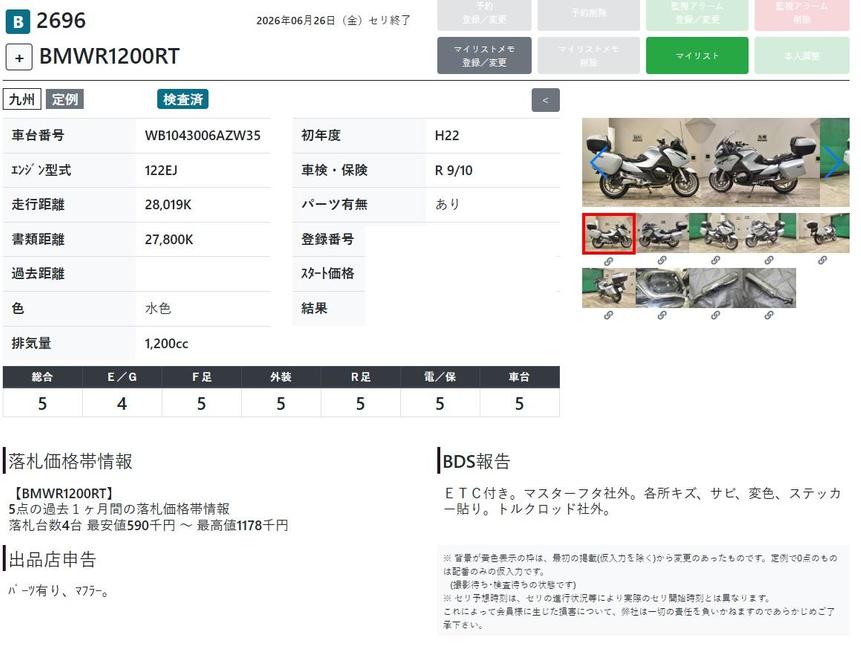Click the main large bike photo
Viewport: 861px width, 670px height.
(x=715, y=163)
